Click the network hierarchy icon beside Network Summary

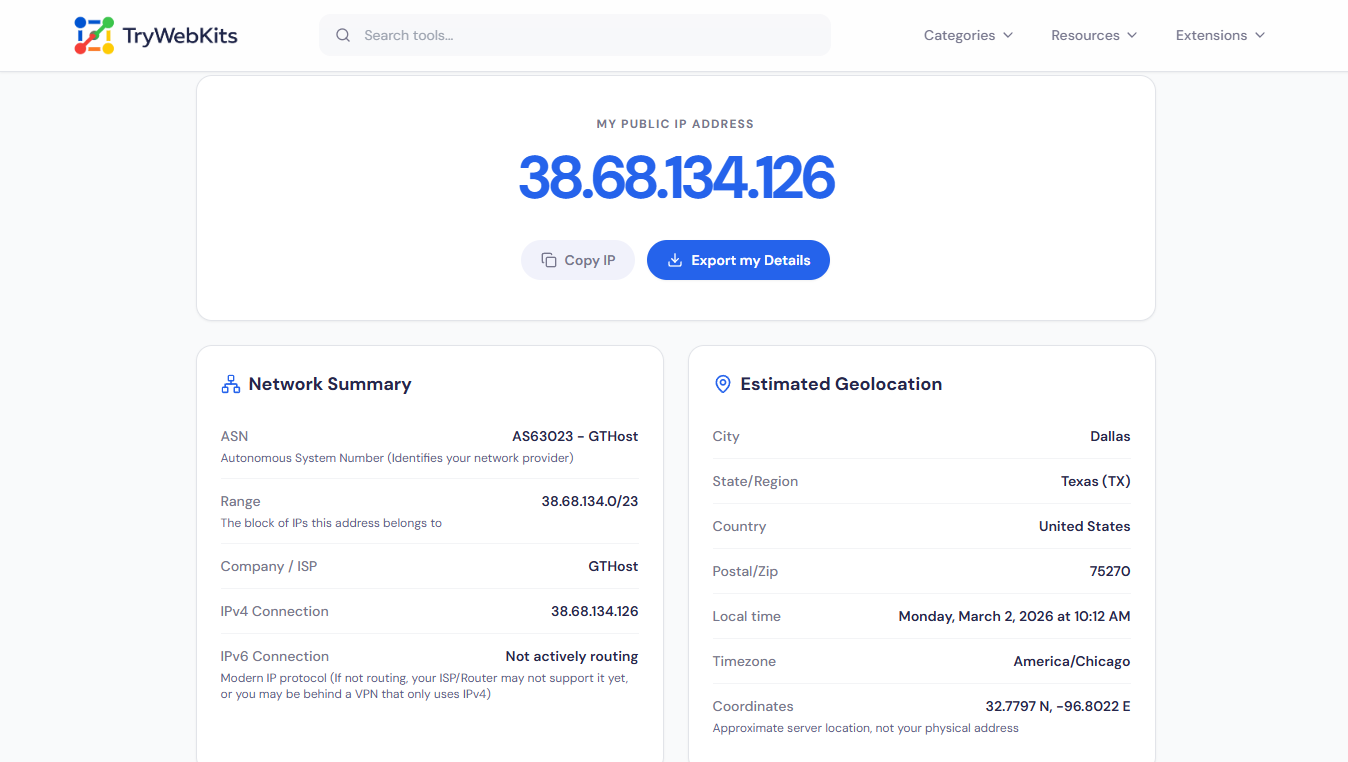click(230, 383)
